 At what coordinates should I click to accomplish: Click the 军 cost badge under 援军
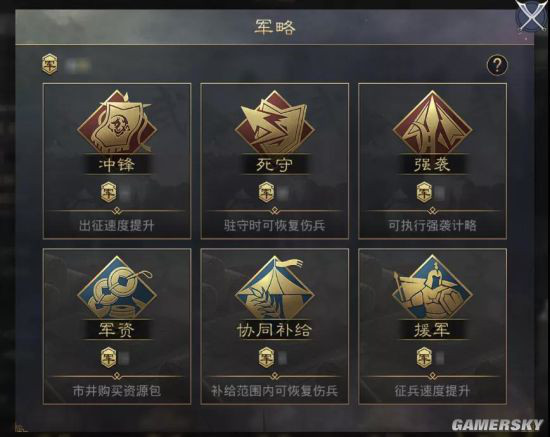point(424,358)
